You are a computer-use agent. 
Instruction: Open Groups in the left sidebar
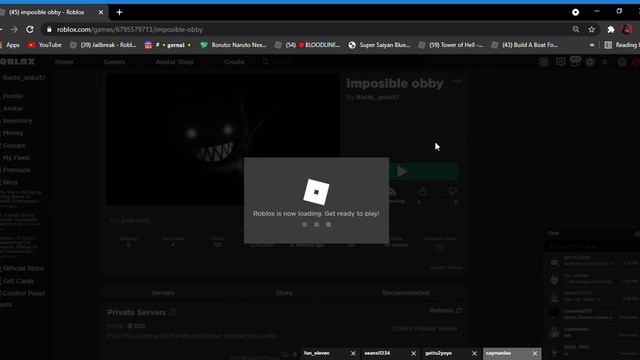click(14, 145)
